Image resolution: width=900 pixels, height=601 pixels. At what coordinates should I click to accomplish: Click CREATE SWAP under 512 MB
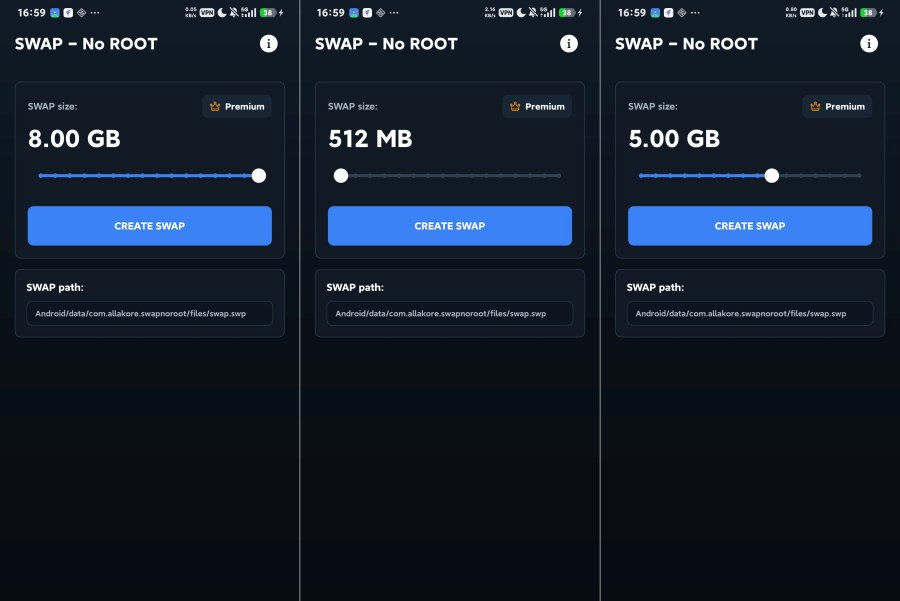[x=450, y=226]
